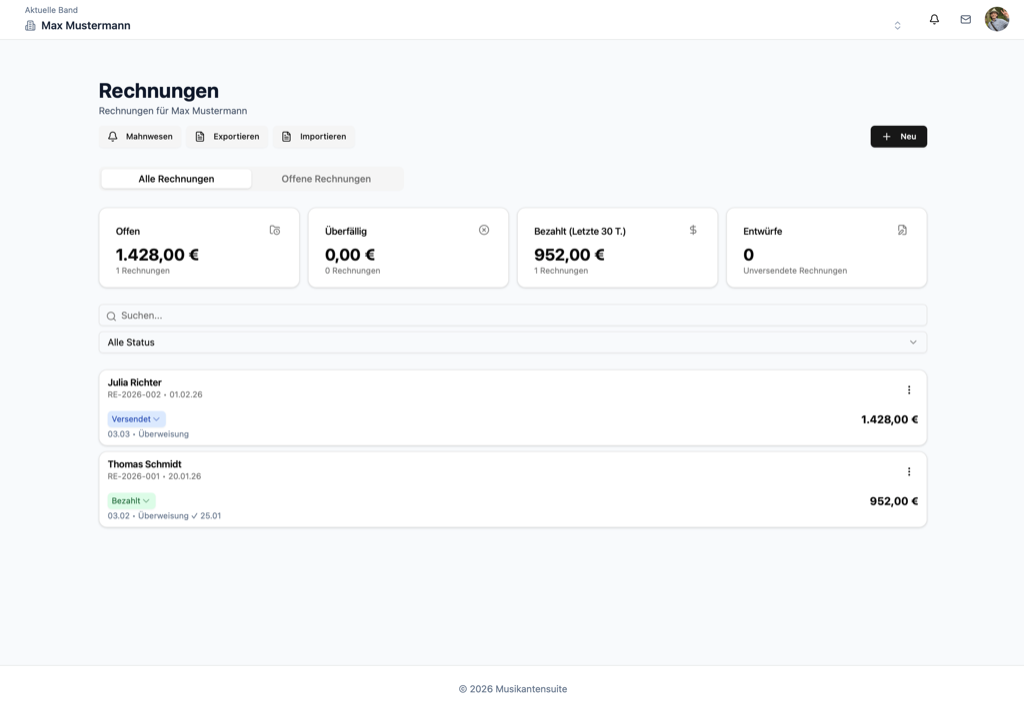Click the dollar icon on the Bezahlt card
Screen dimensions: 1024x709
pos(693,230)
